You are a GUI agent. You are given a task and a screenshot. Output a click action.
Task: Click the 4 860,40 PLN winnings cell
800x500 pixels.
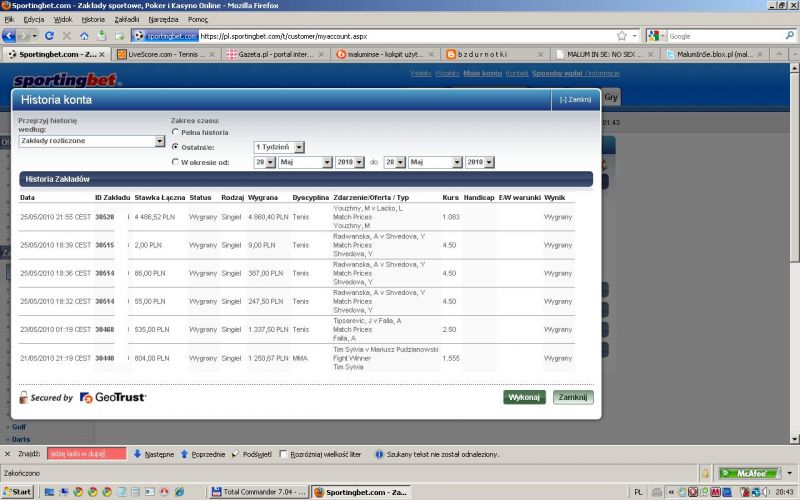tap(268, 217)
